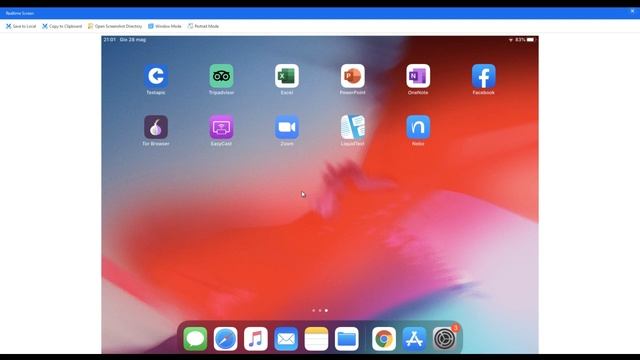This screenshot has height=360, width=640.
Task: Go to first home screen page dot
Action: point(313,311)
